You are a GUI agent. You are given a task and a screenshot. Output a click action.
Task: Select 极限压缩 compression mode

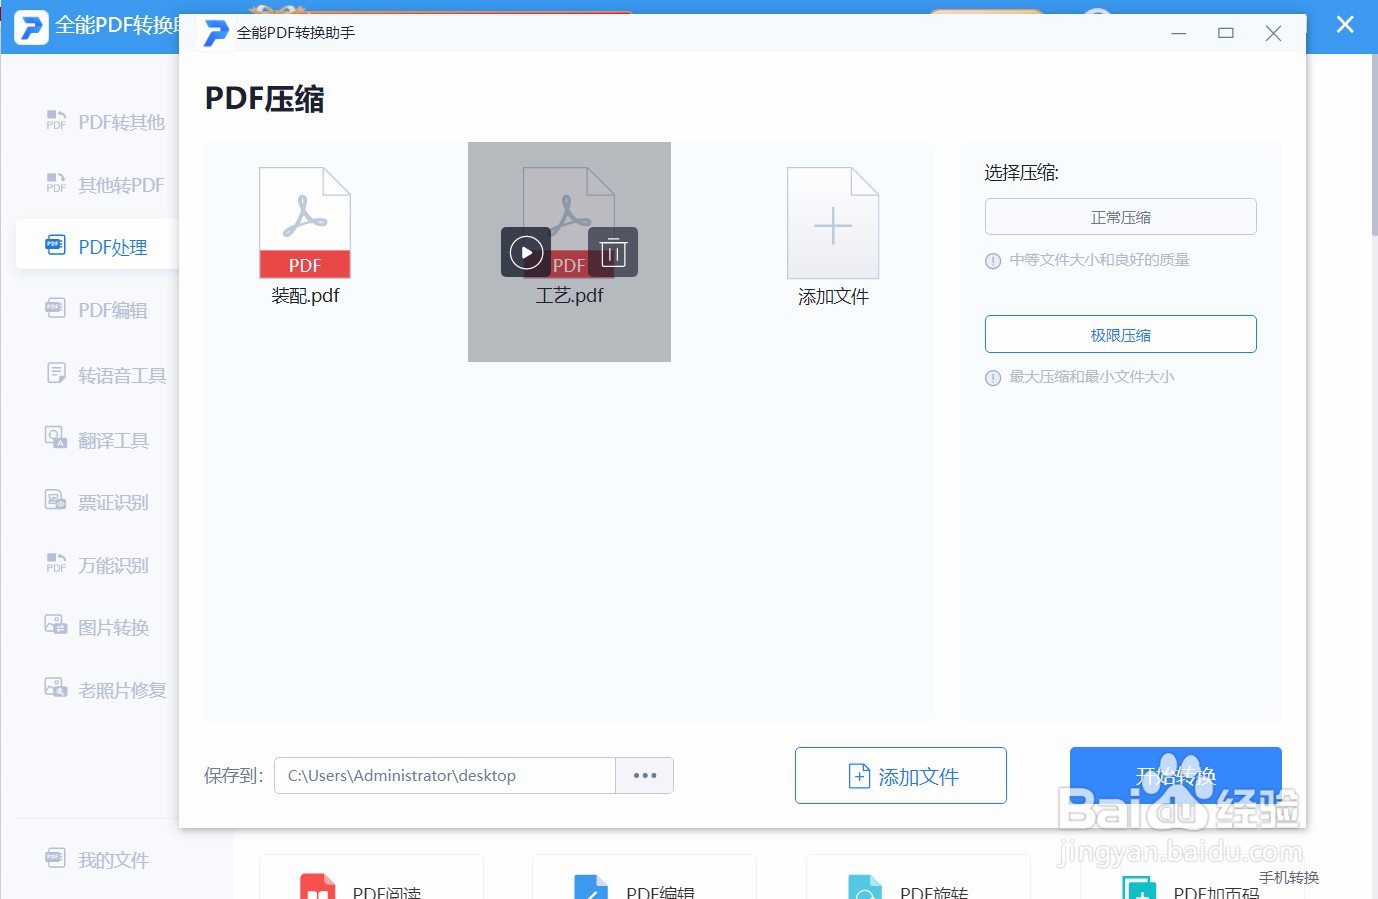[1120, 334]
